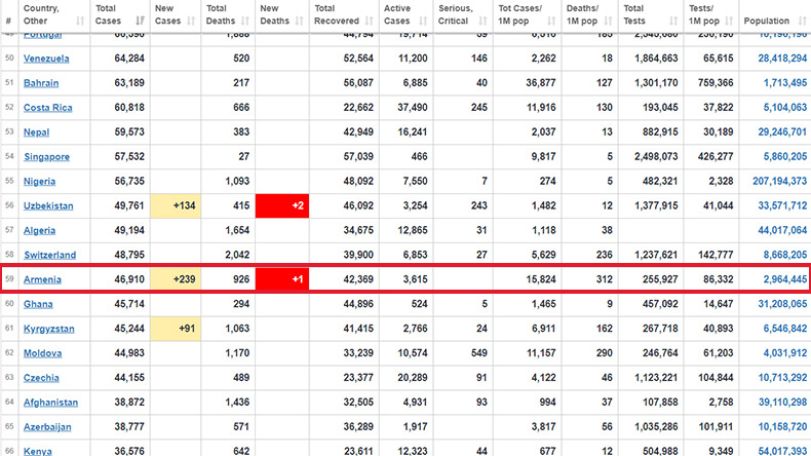Screen dimensions: 811x456
Task: Select Moldova serious critical 549 cell
Action: pos(463,353)
